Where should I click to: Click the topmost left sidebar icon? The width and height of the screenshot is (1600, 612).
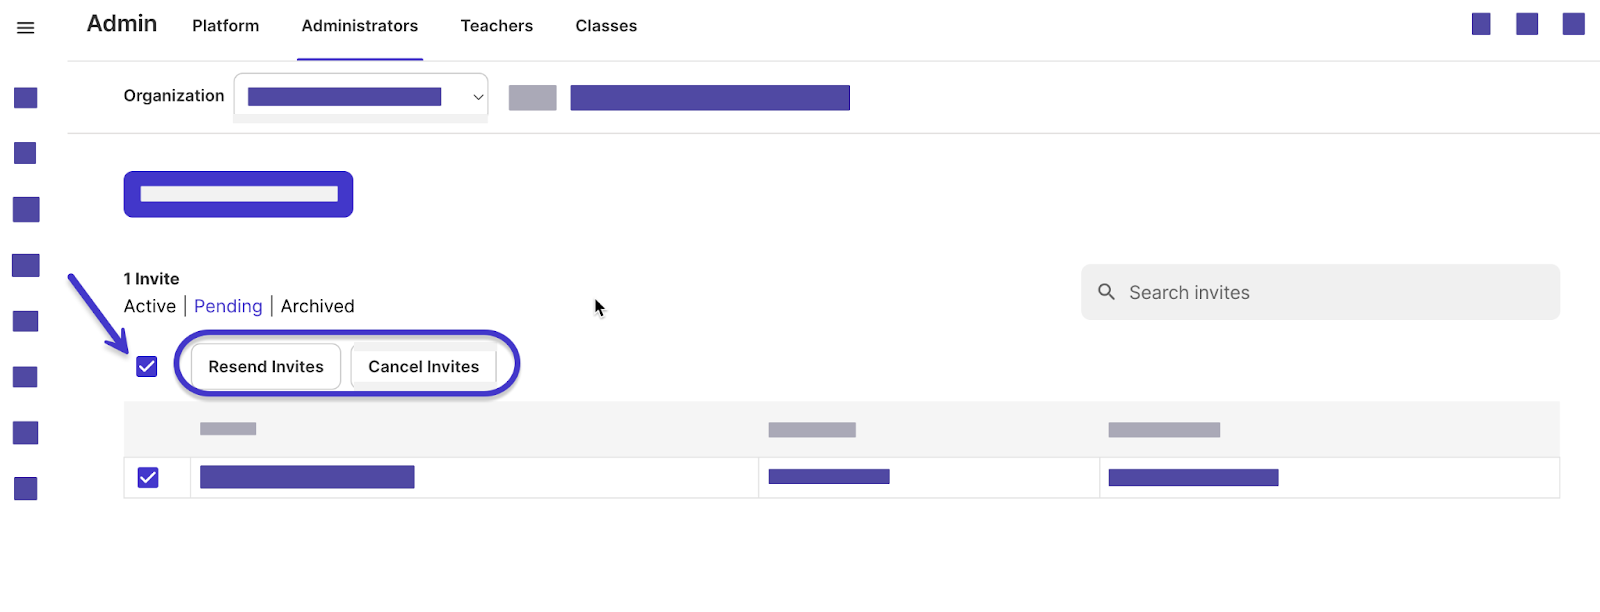[26, 98]
